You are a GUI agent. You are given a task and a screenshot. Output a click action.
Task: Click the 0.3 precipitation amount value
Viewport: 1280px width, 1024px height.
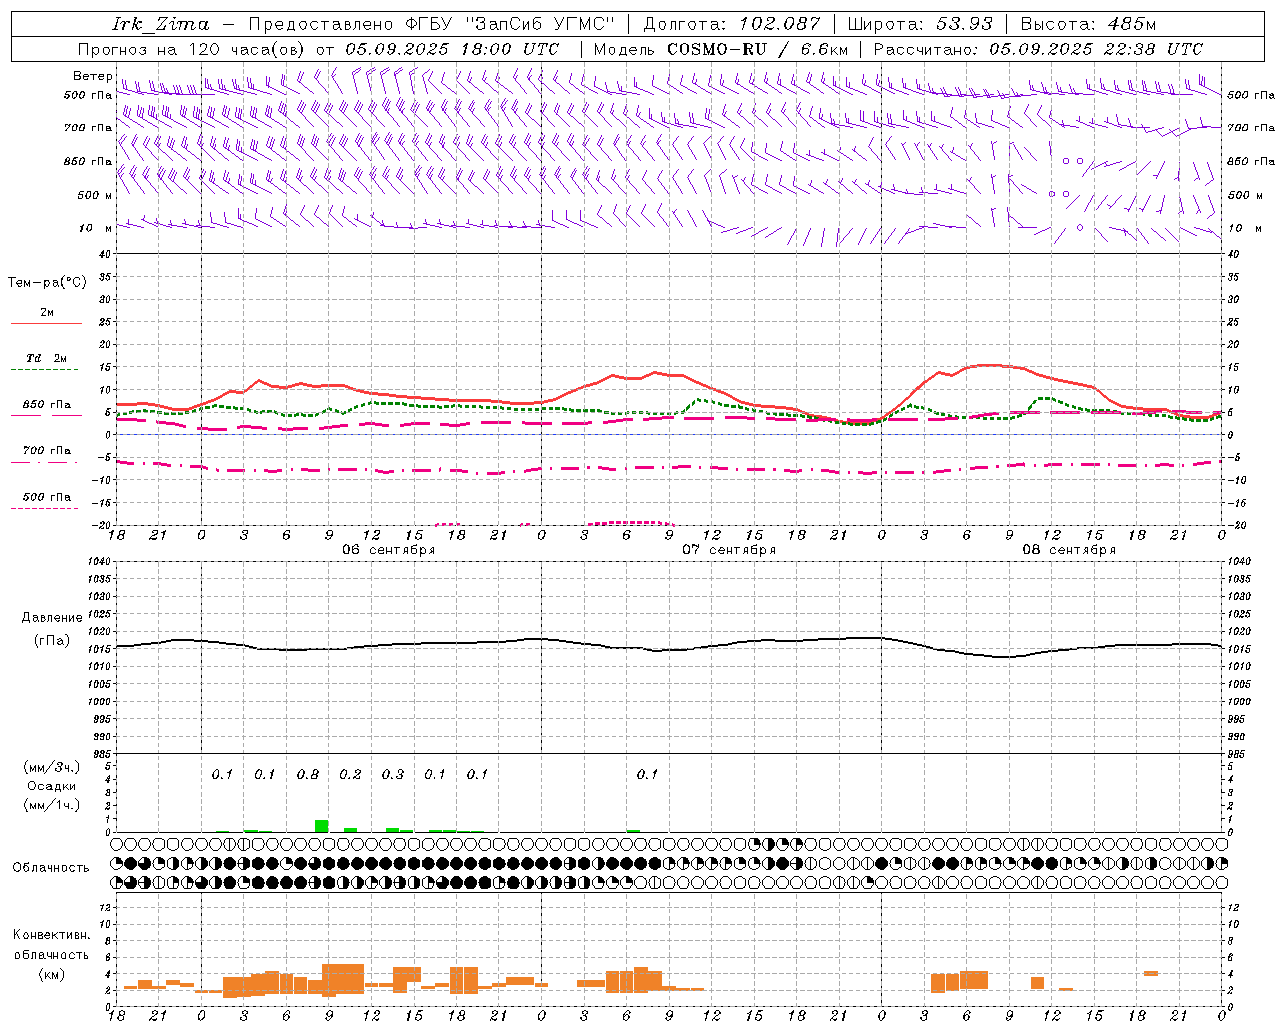pos(393,775)
